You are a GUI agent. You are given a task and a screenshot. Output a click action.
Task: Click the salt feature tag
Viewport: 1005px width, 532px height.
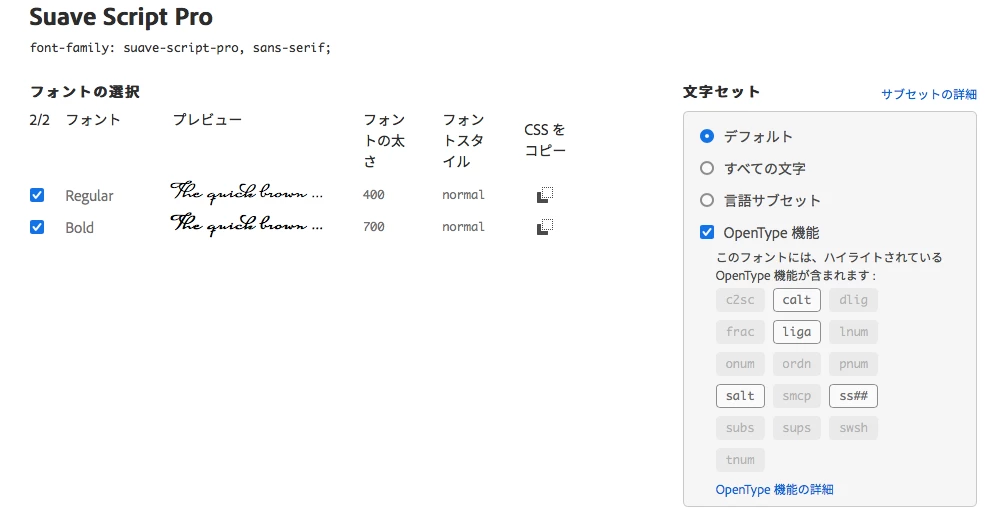point(740,396)
